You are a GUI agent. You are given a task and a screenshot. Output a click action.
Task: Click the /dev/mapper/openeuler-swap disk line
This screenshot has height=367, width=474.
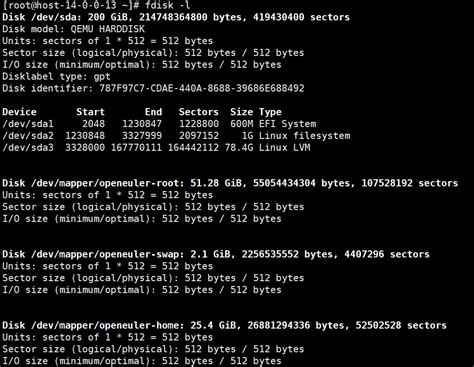[x=216, y=254]
